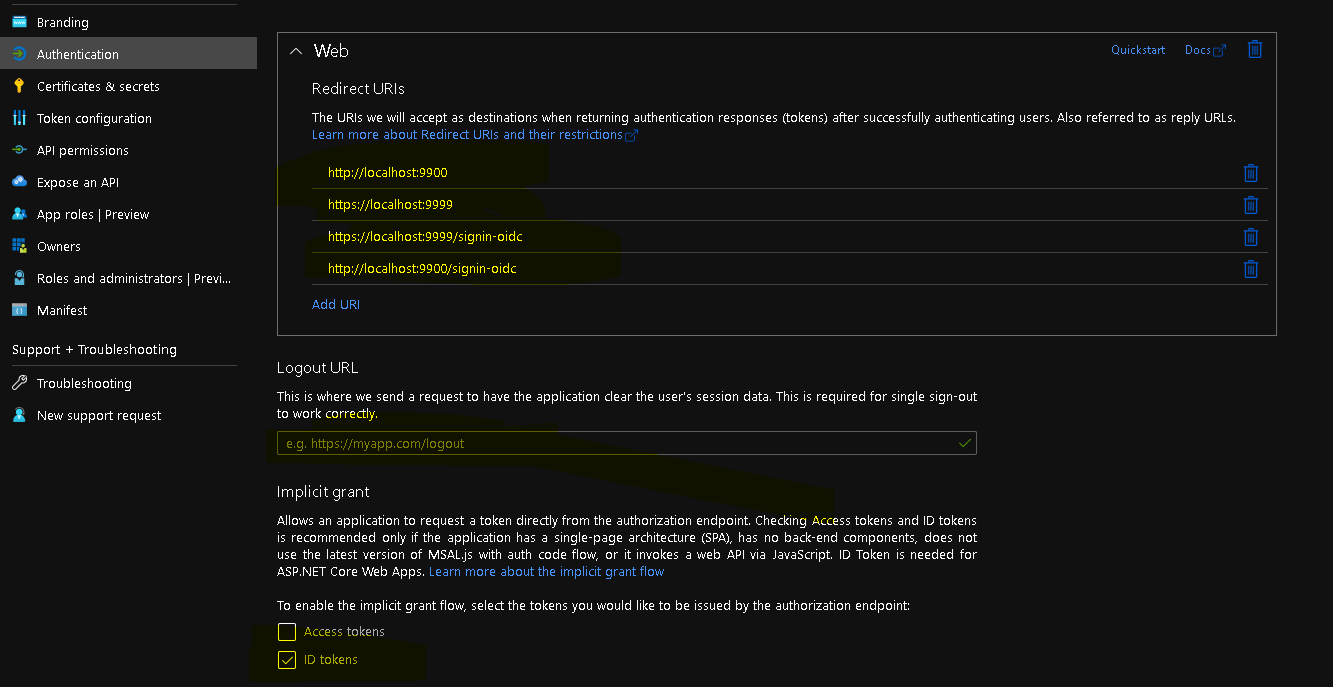Click the Owners icon
1333x687 pixels.
[19, 246]
